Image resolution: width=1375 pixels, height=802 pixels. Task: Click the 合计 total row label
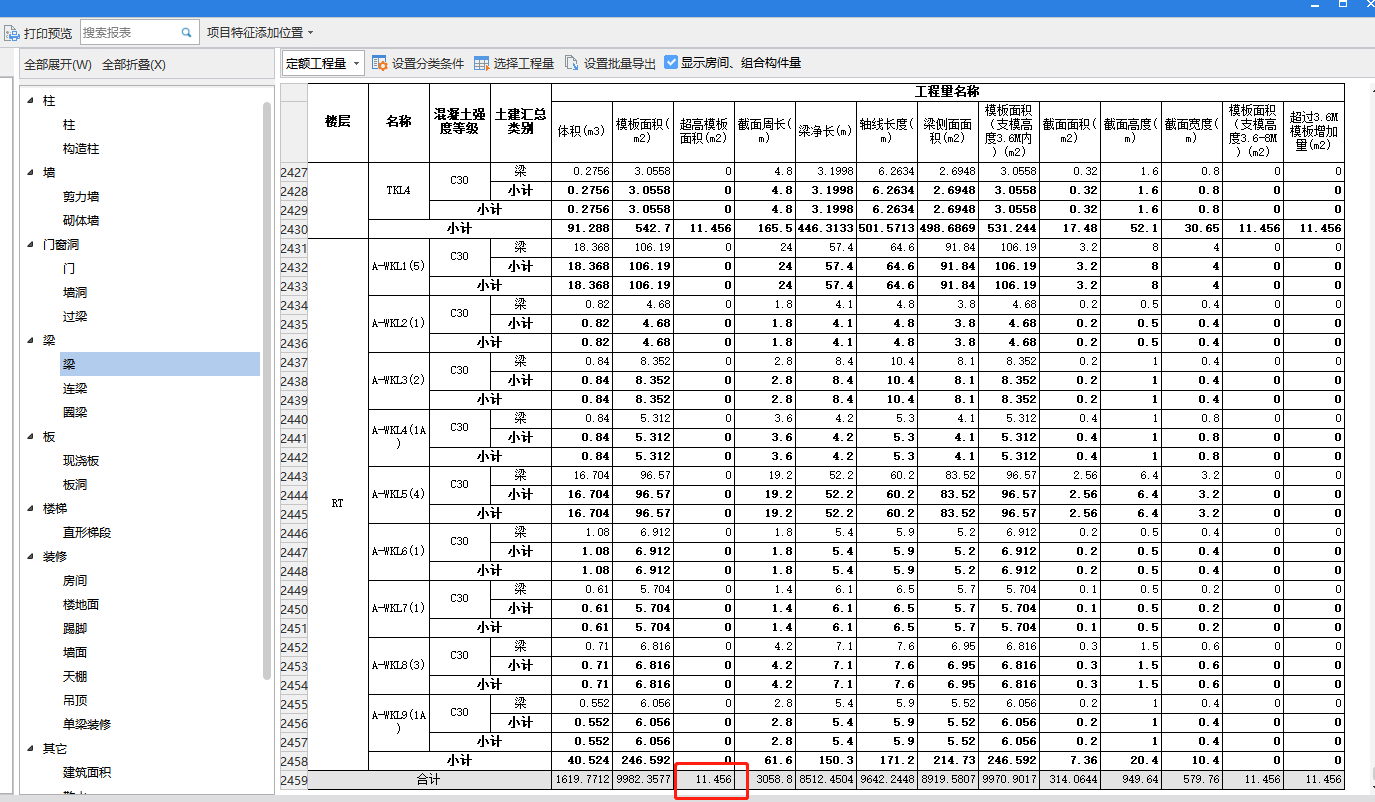[x=429, y=779]
